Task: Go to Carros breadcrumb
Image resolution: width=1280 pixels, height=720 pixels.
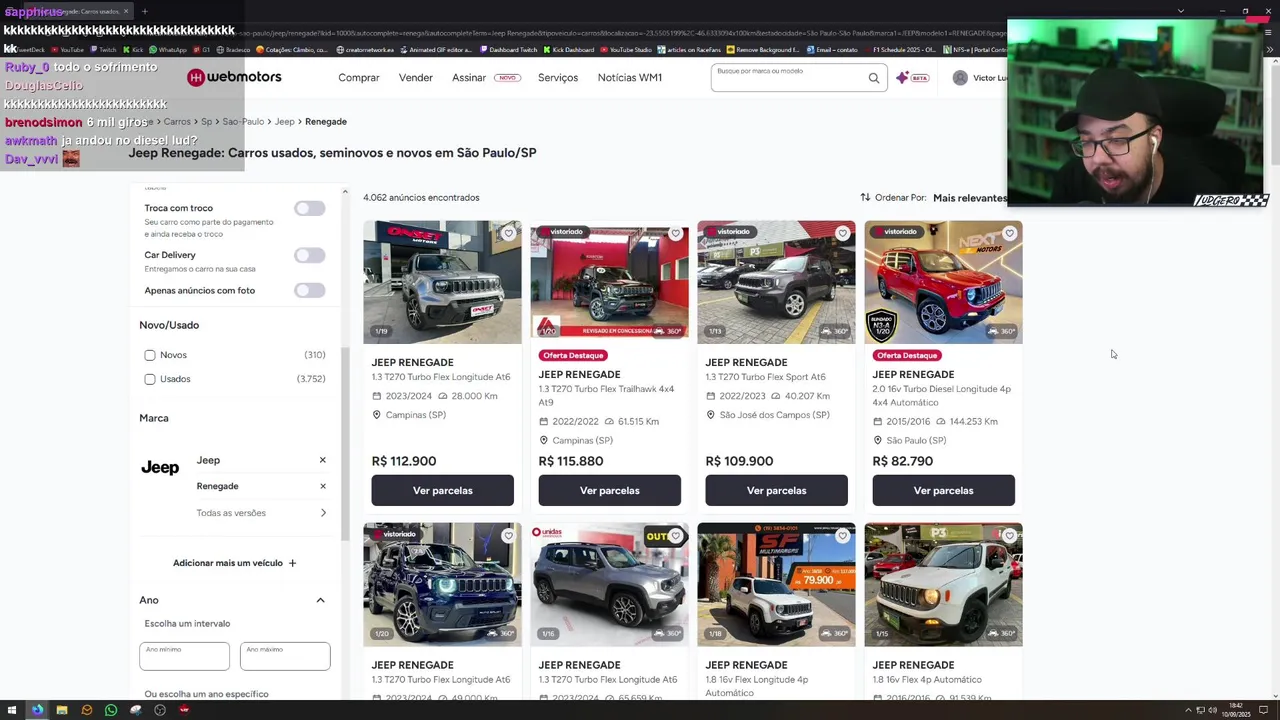Action: (177, 121)
